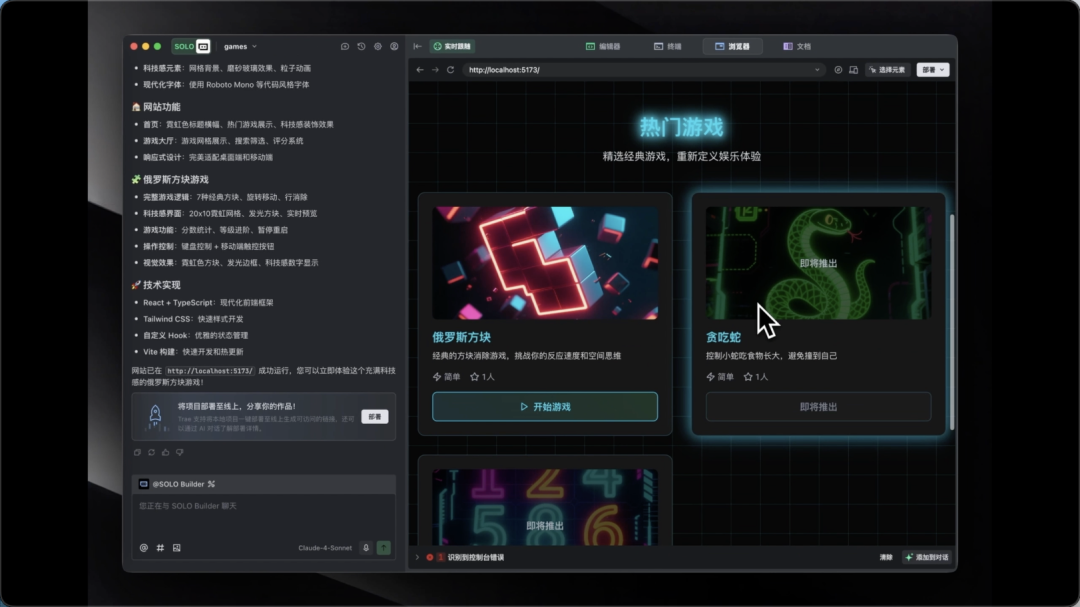Switch to the 终端 terminal tab

(667, 46)
